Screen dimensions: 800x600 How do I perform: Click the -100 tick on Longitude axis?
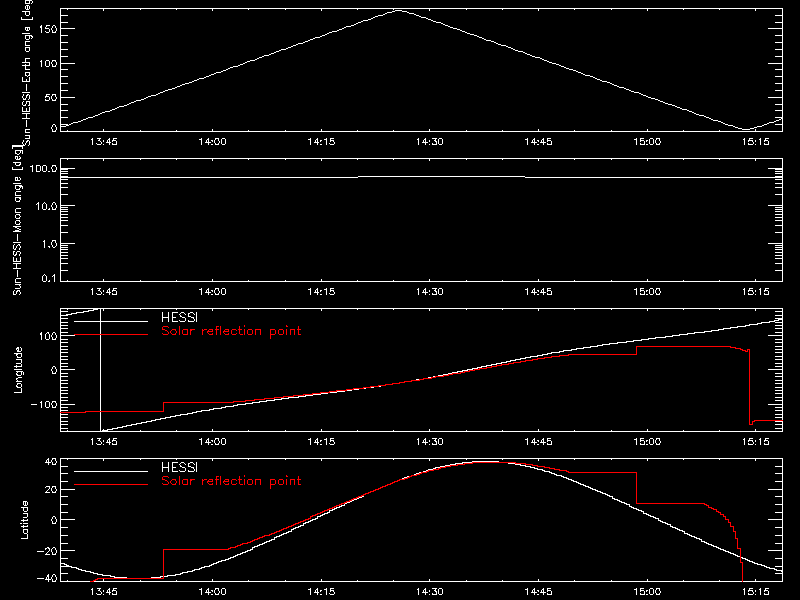click(44, 404)
